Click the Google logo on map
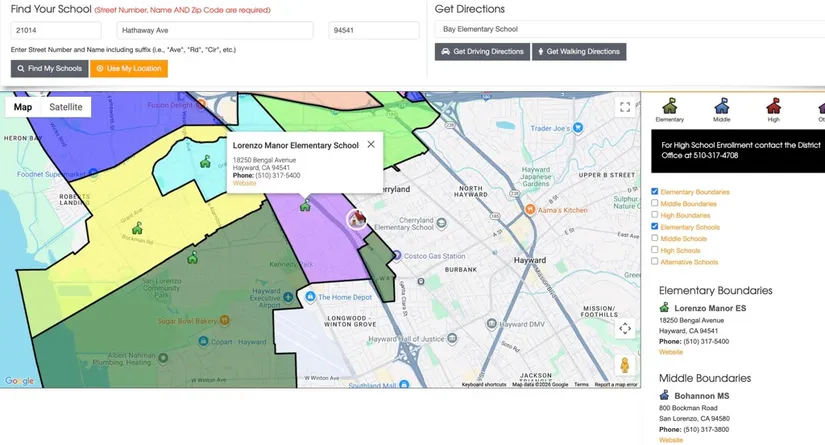The width and height of the screenshot is (825, 445). (20, 381)
